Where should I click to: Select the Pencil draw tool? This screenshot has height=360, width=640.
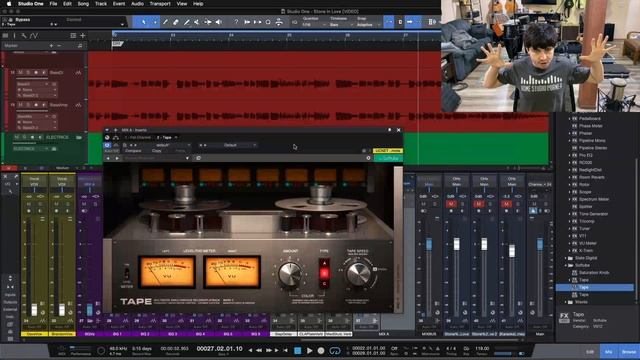click(165, 22)
